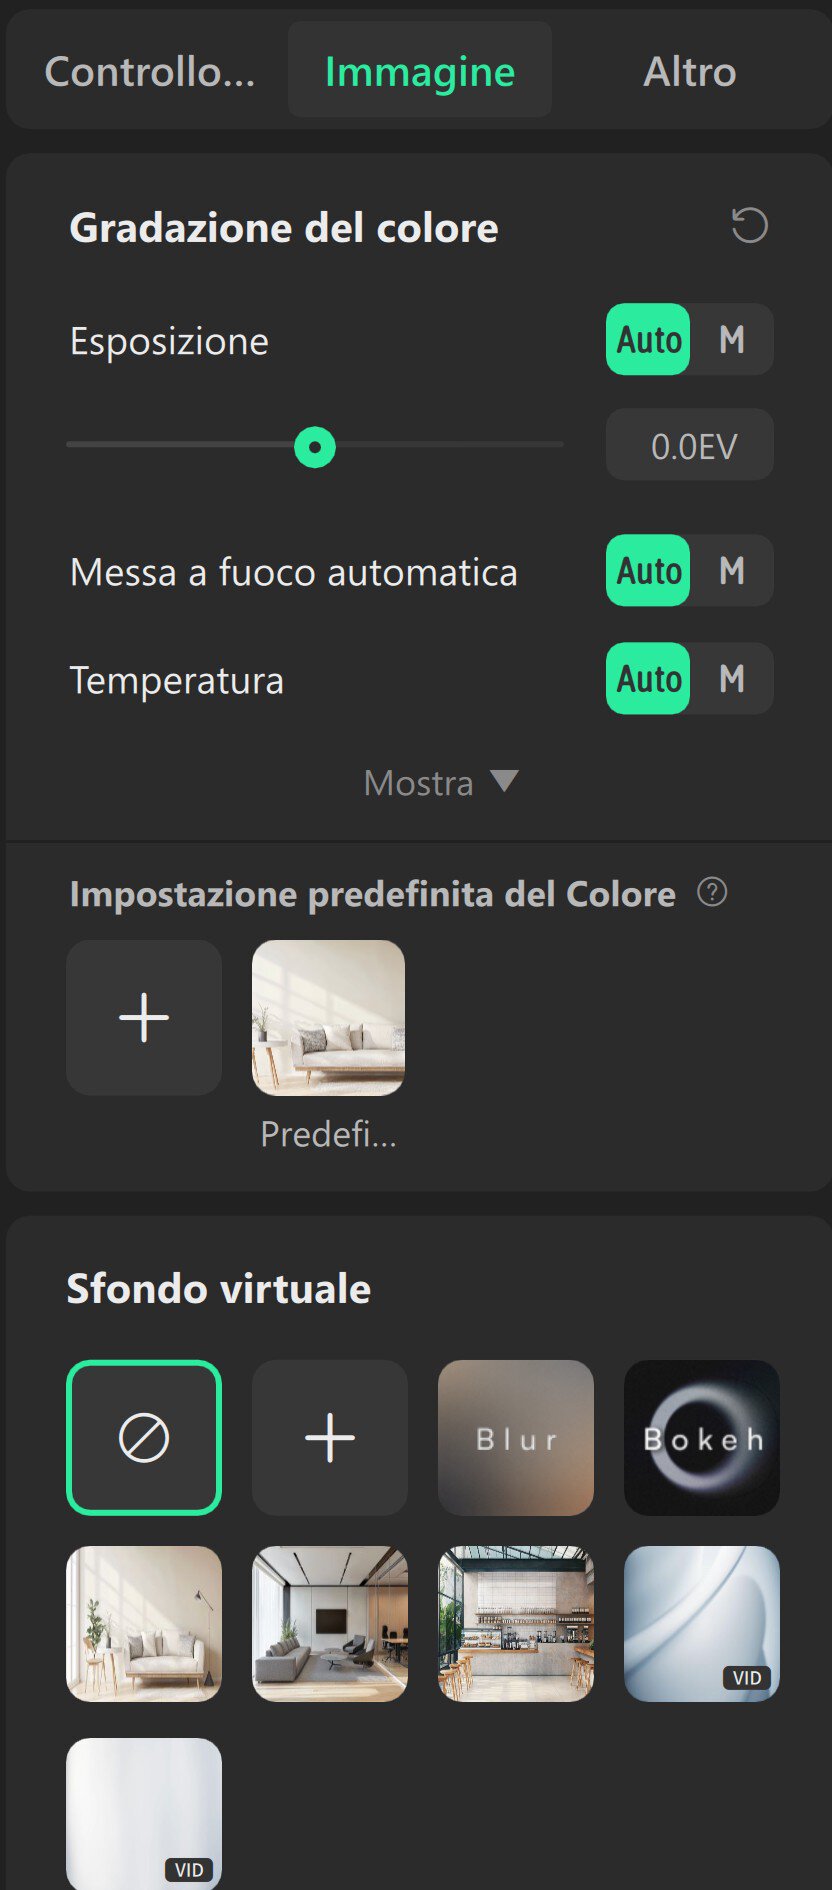Enable Auto mode for Esposizione
This screenshot has width=832, height=1890.
point(649,340)
